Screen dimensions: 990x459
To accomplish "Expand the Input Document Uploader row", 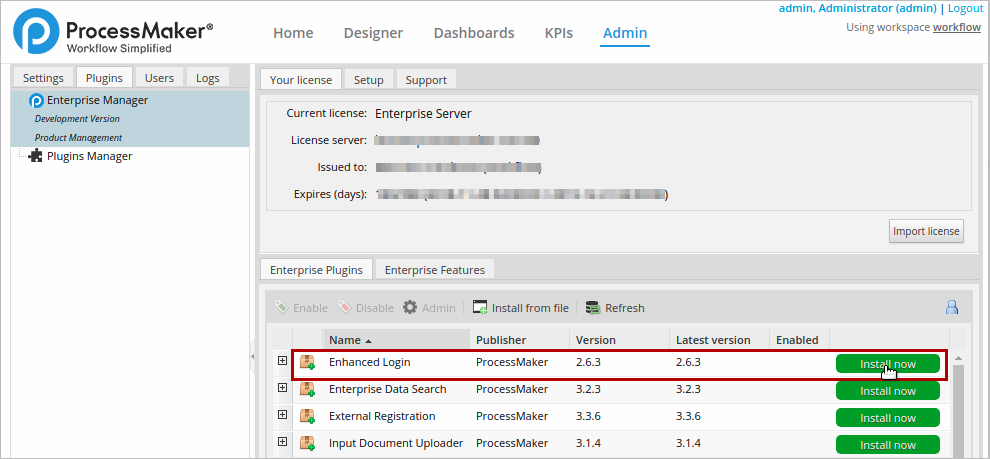I will [283, 442].
